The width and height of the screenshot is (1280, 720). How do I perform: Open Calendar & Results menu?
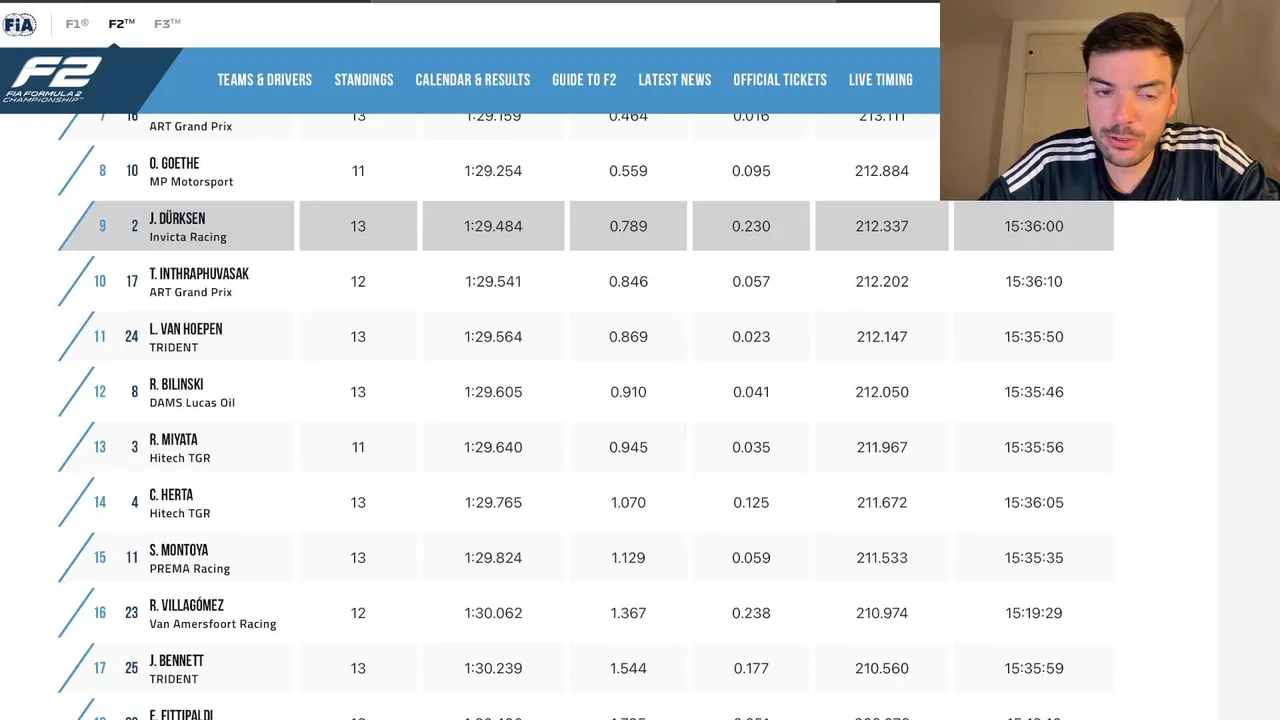(473, 80)
